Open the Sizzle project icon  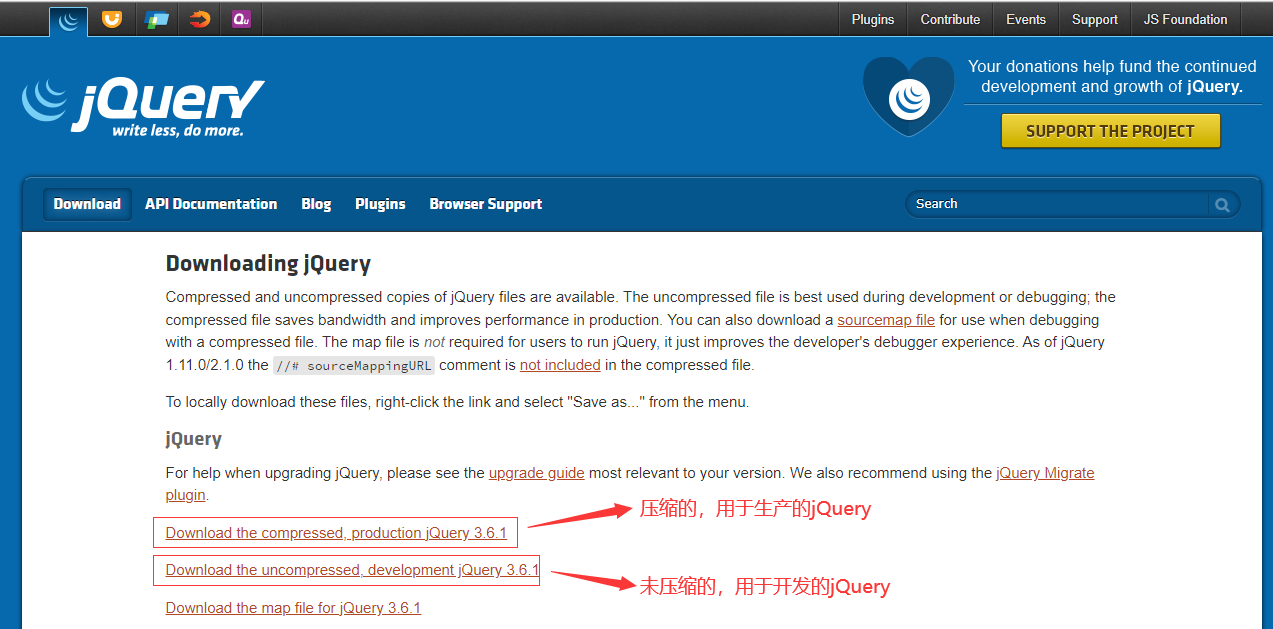pos(200,18)
